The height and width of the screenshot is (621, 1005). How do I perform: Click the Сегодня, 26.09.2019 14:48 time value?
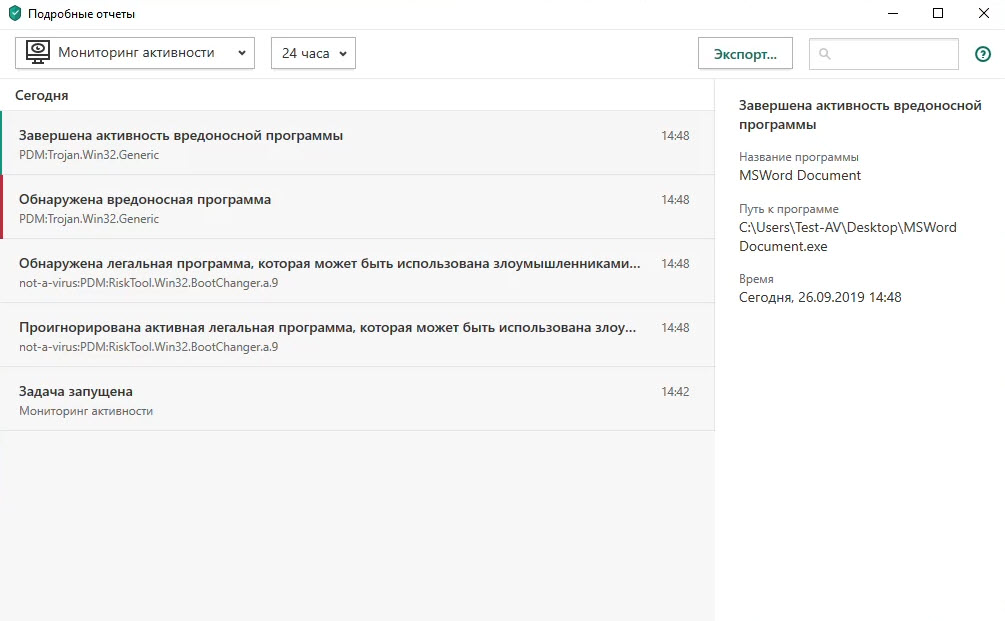[820, 297]
